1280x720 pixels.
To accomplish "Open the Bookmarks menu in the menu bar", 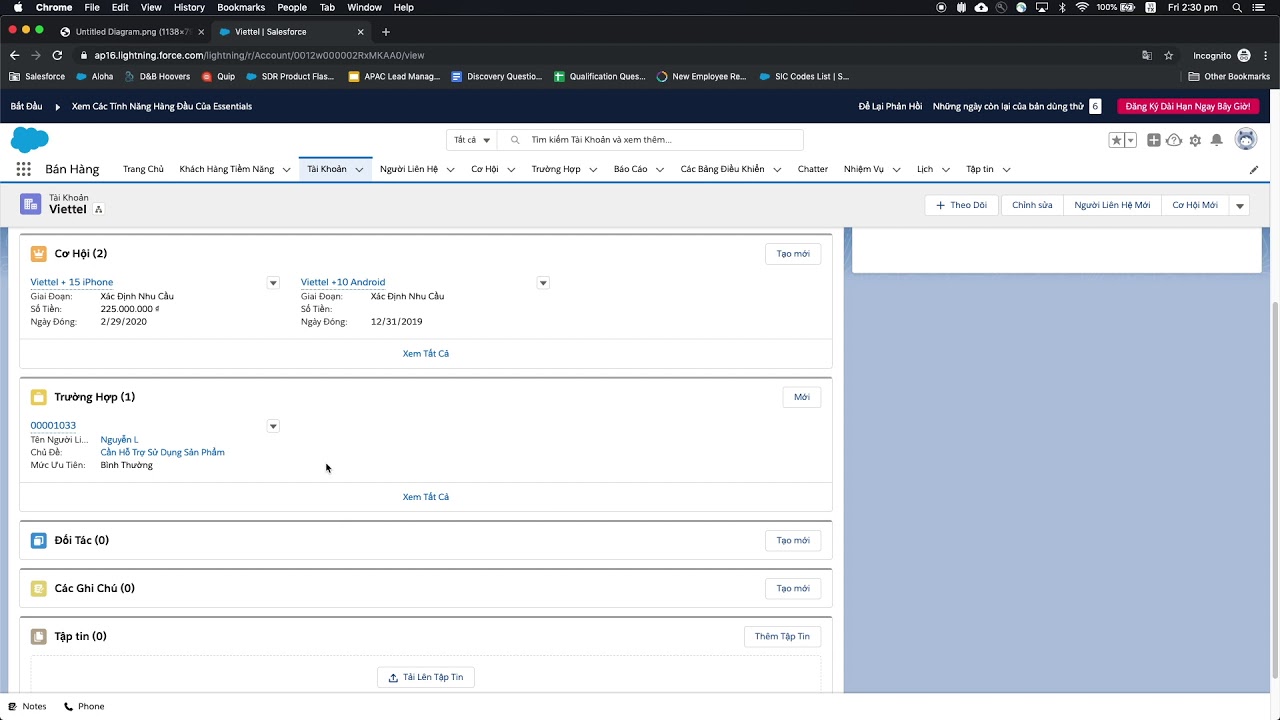I will coord(241,7).
